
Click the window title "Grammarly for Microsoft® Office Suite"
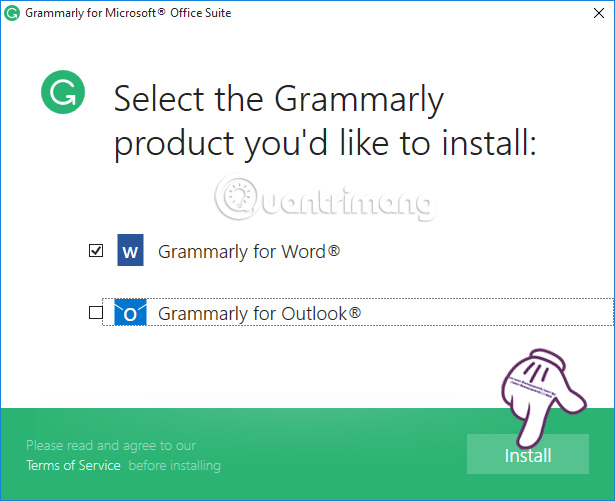pos(128,13)
